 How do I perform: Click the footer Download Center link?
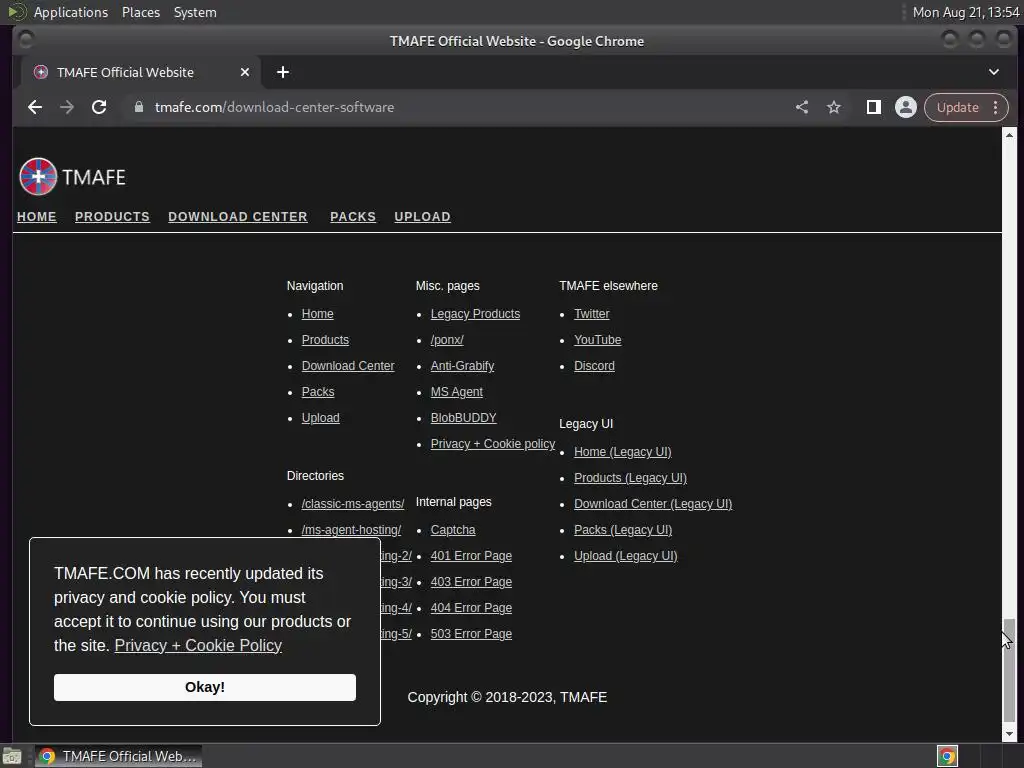click(x=348, y=366)
